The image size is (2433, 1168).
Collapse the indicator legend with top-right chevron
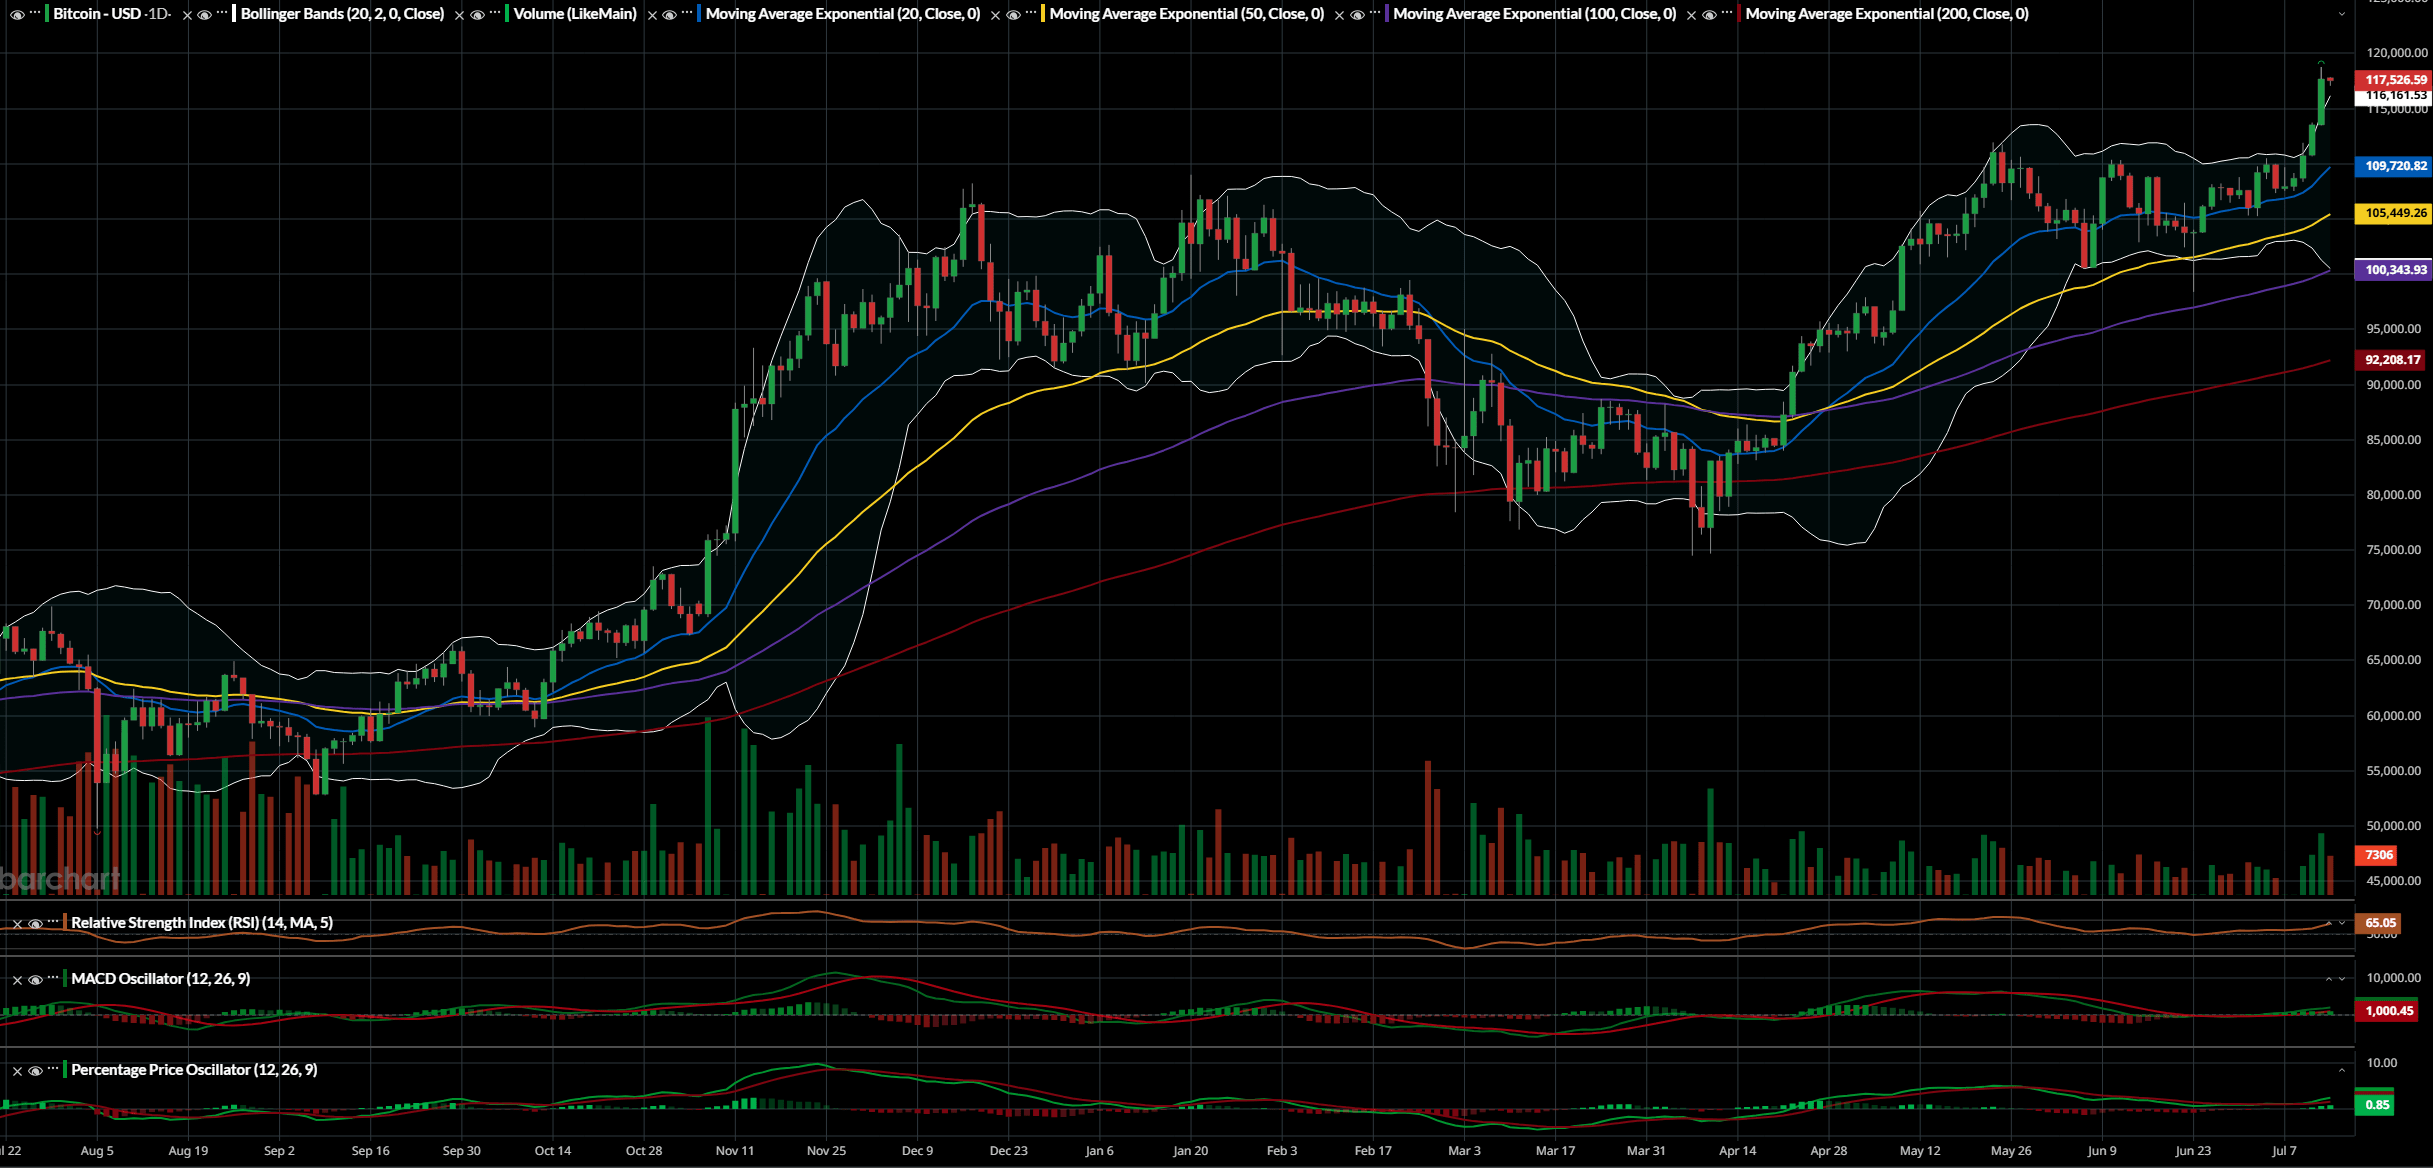[2341, 14]
